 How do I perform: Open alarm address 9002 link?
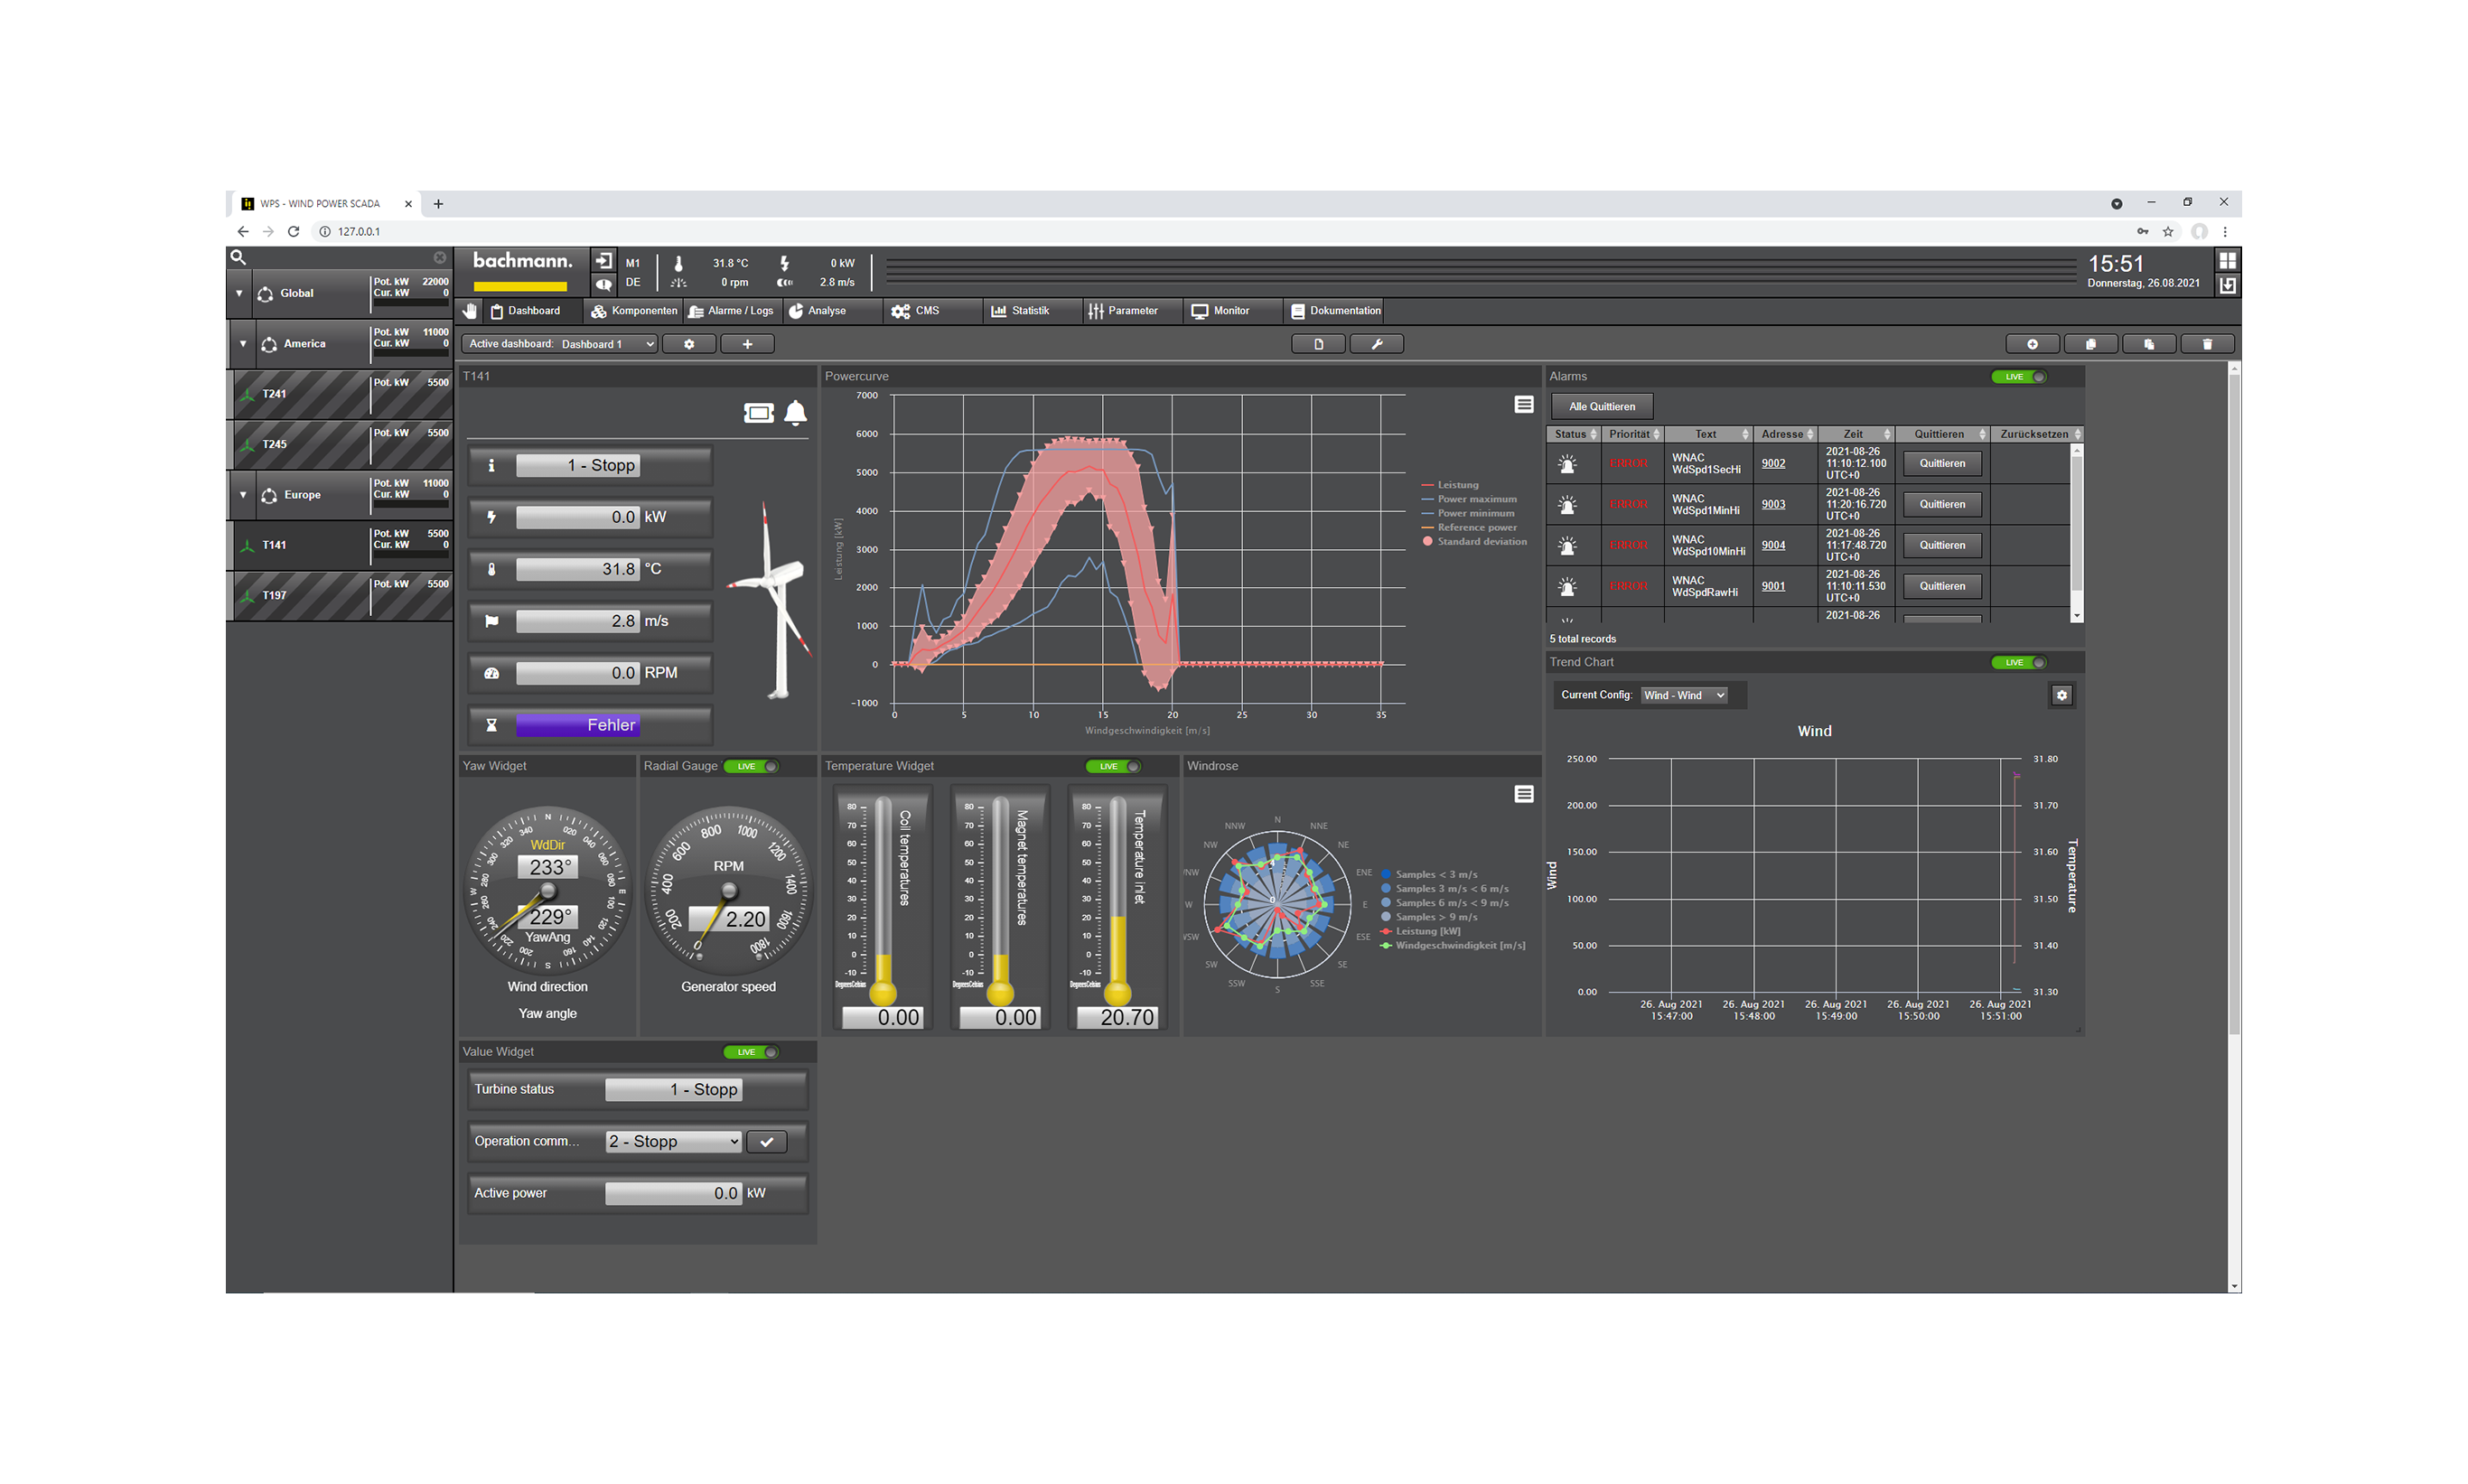pos(1772,463)
